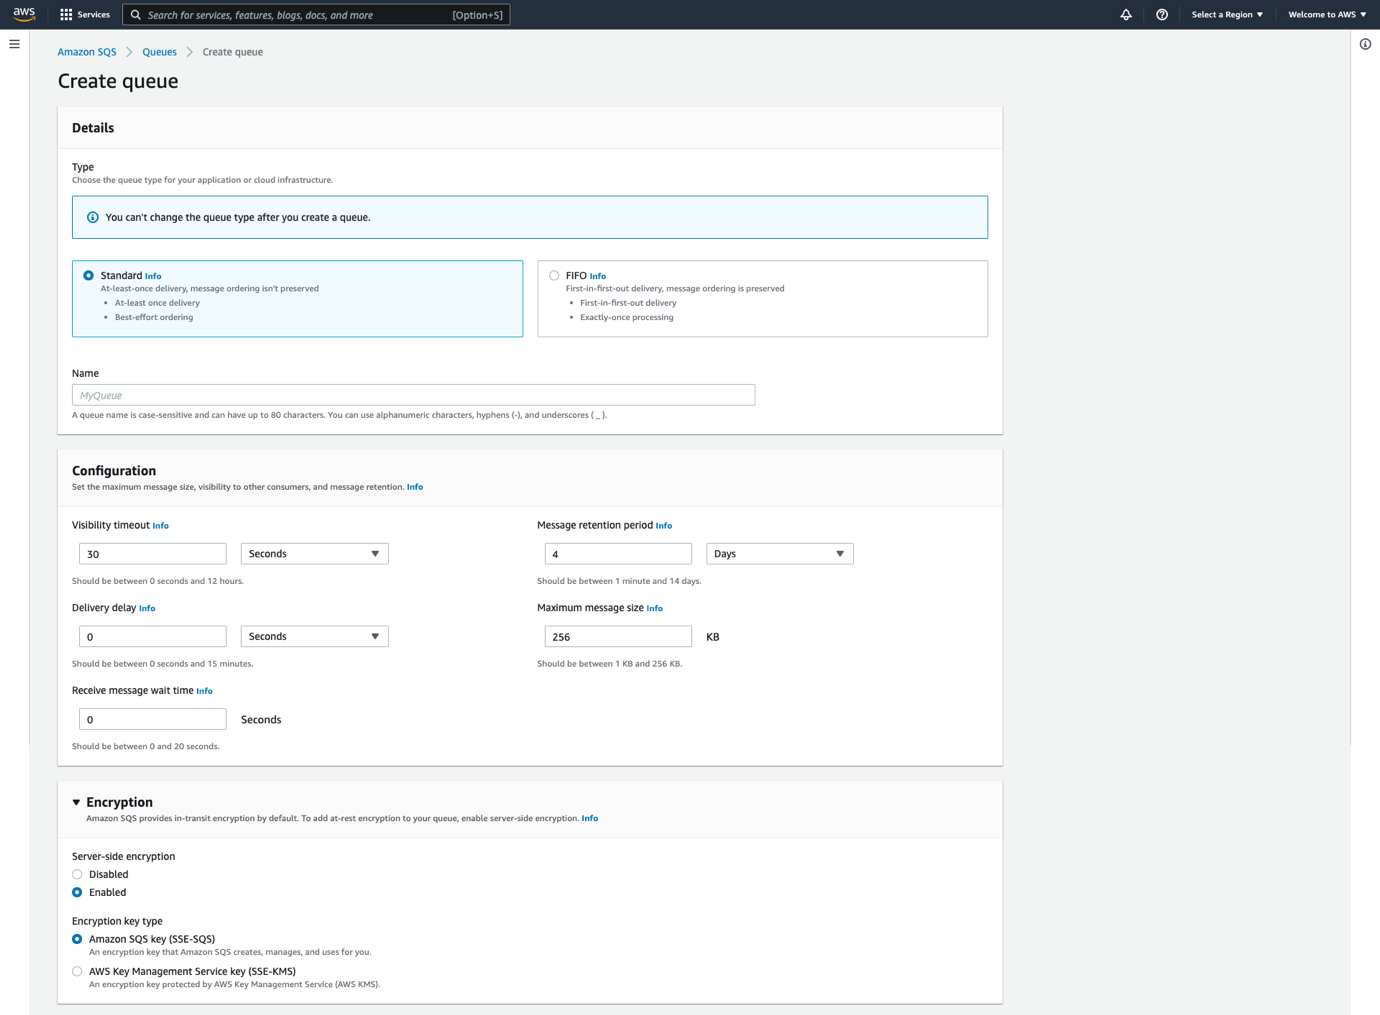Open Encryption section Info link
Screen dimensions: 1380x1015
[x=590, y=819]
